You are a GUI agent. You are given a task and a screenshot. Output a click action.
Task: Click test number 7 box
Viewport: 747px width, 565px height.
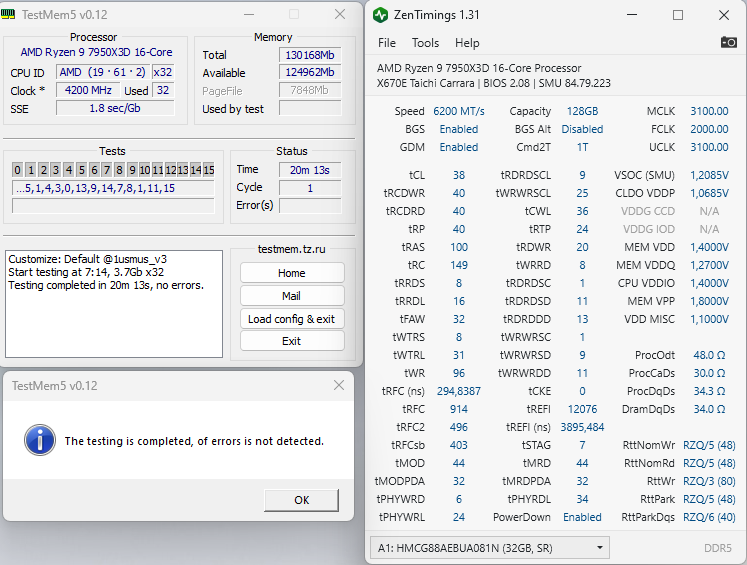[107, 170]
